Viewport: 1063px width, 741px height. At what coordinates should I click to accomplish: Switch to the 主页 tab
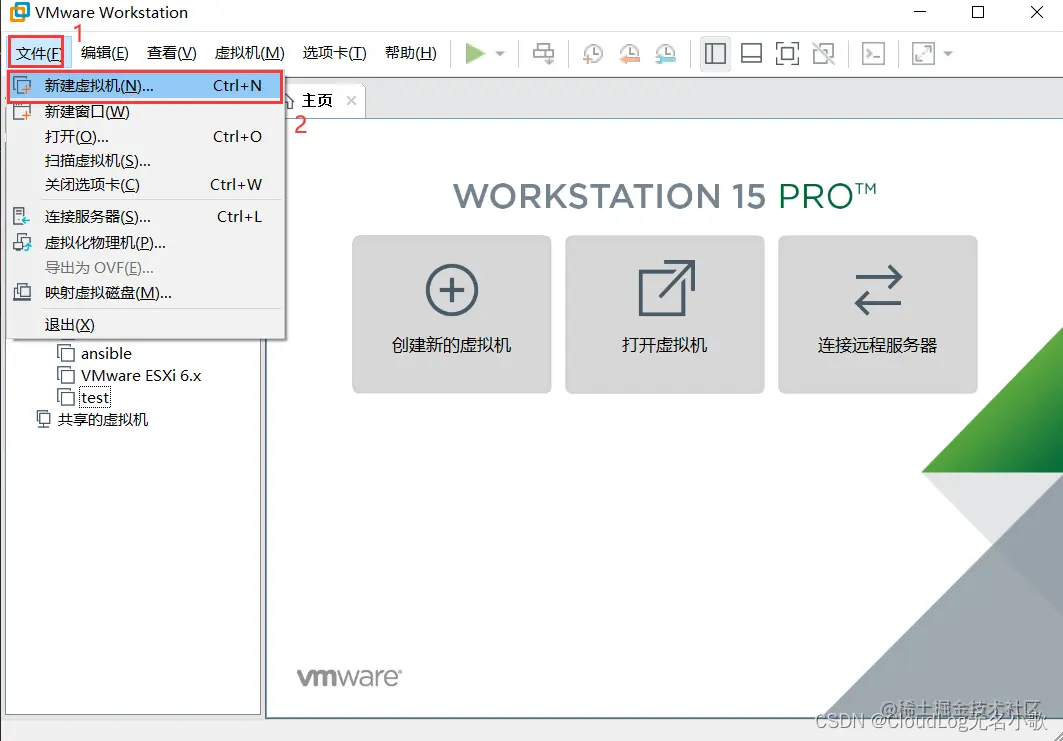tap(317, 101)
